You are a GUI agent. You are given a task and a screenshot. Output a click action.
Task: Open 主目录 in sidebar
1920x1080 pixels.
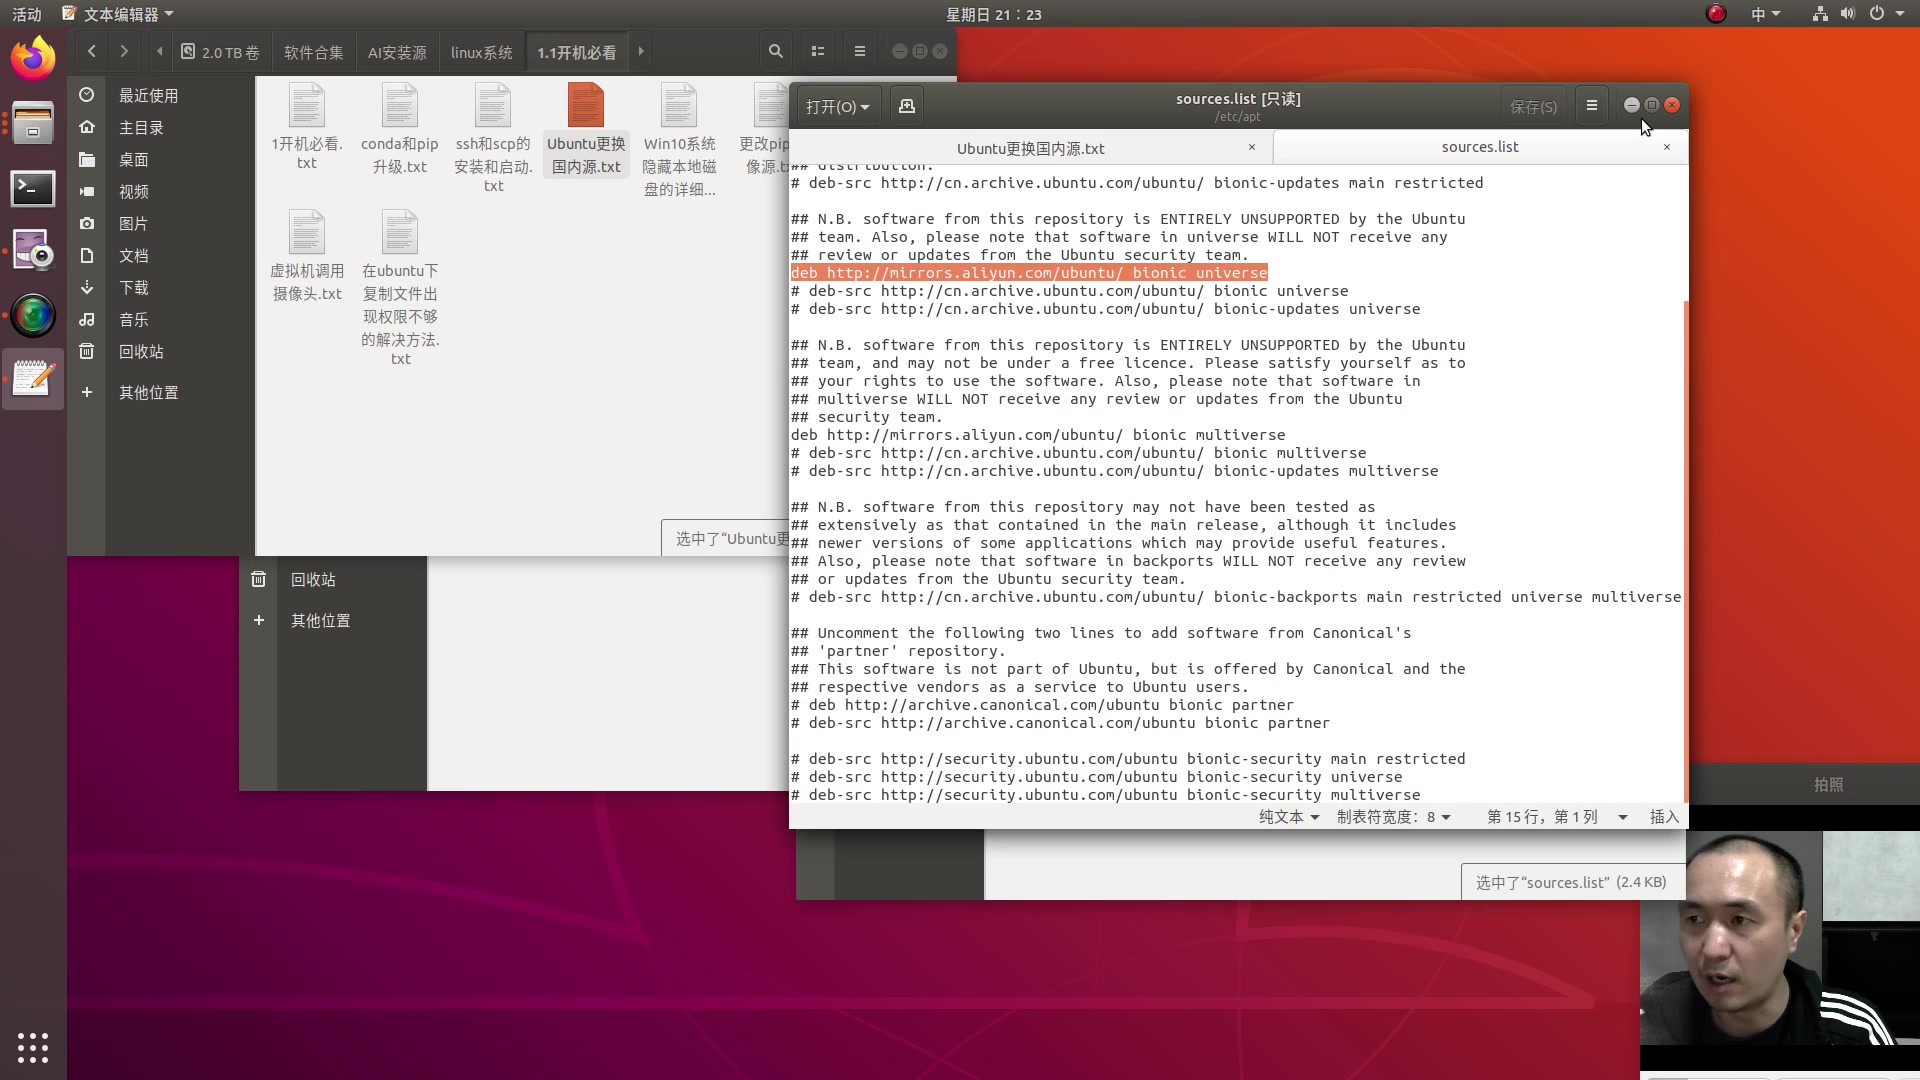point(141,127)
